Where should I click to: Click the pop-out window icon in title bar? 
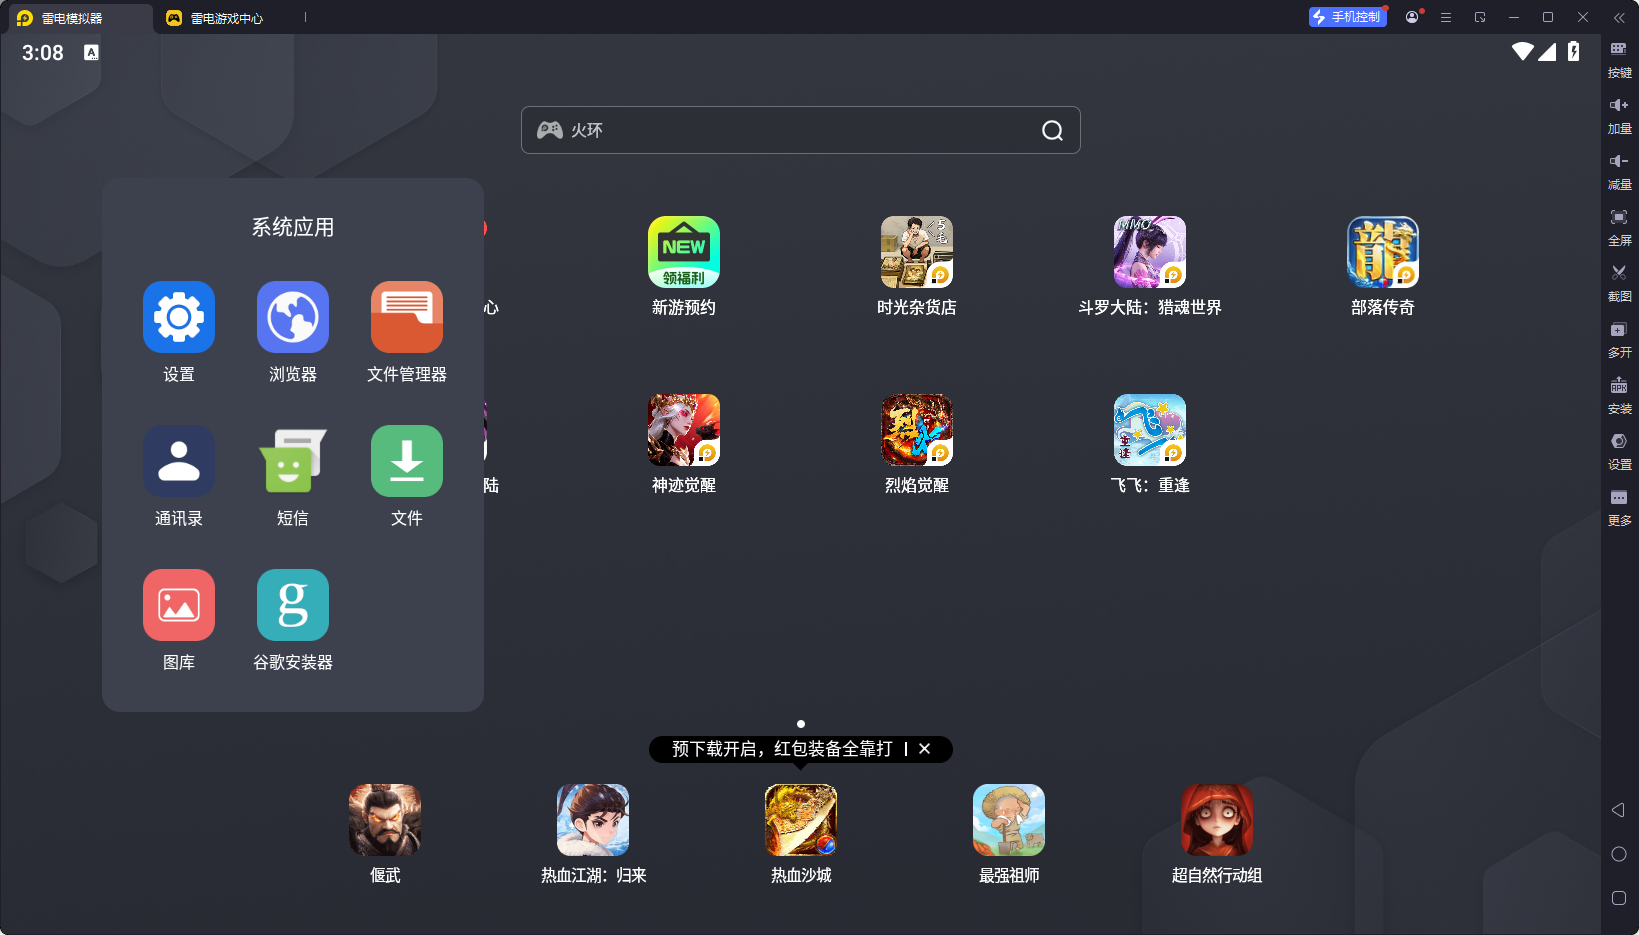(1480, 17)
